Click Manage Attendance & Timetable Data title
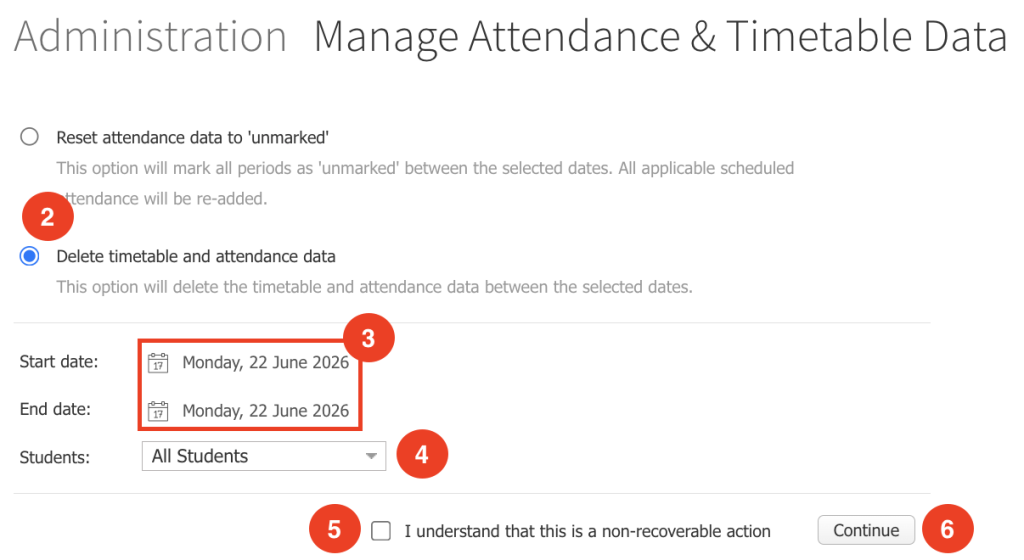 (x=661, y=37)
